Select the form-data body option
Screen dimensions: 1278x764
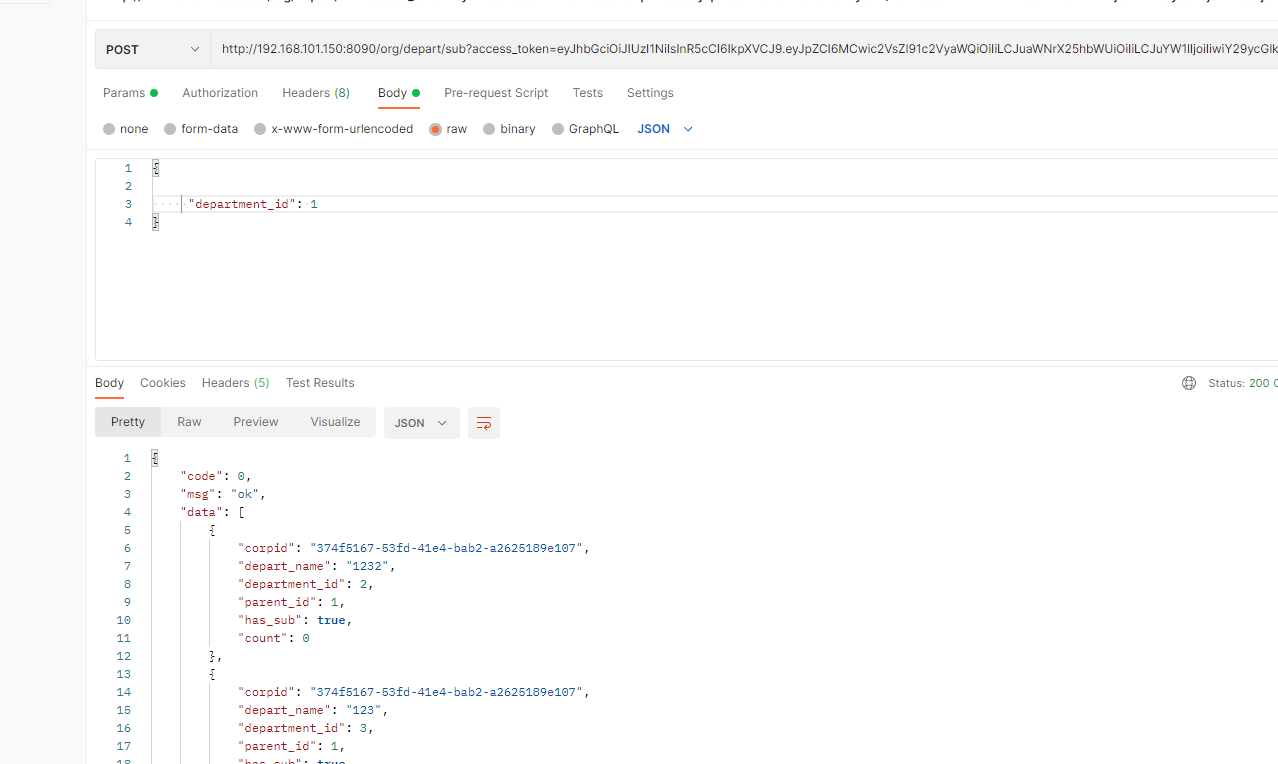tap(201, 129)
